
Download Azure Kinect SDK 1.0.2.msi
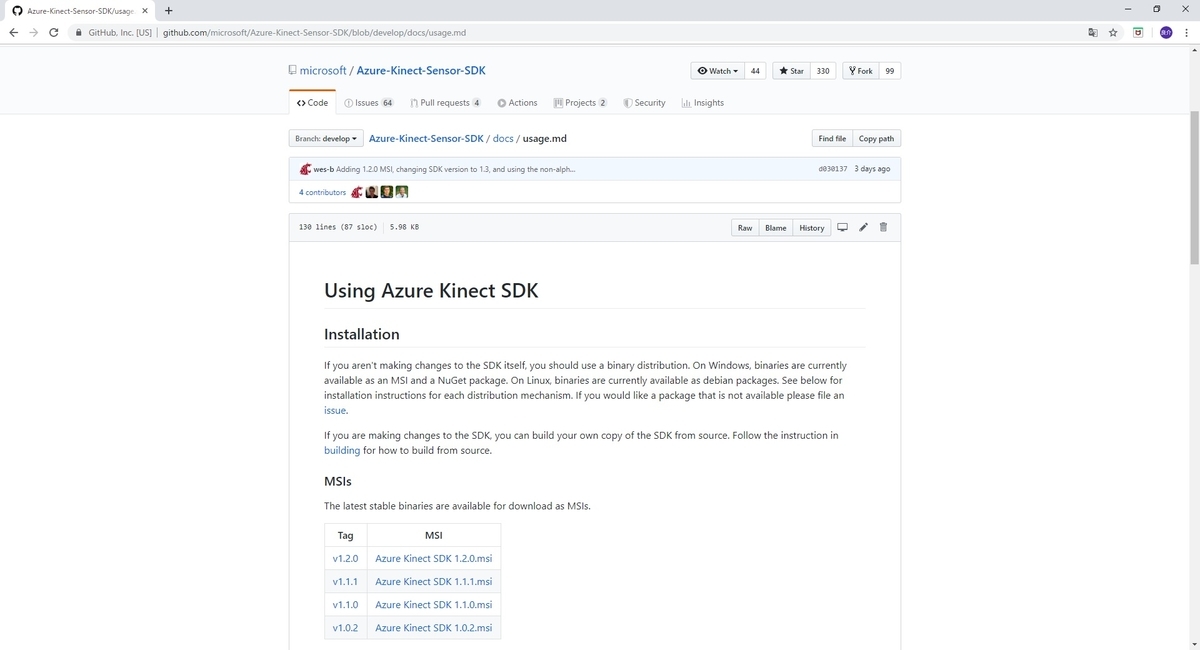click(x=434, y=628)
